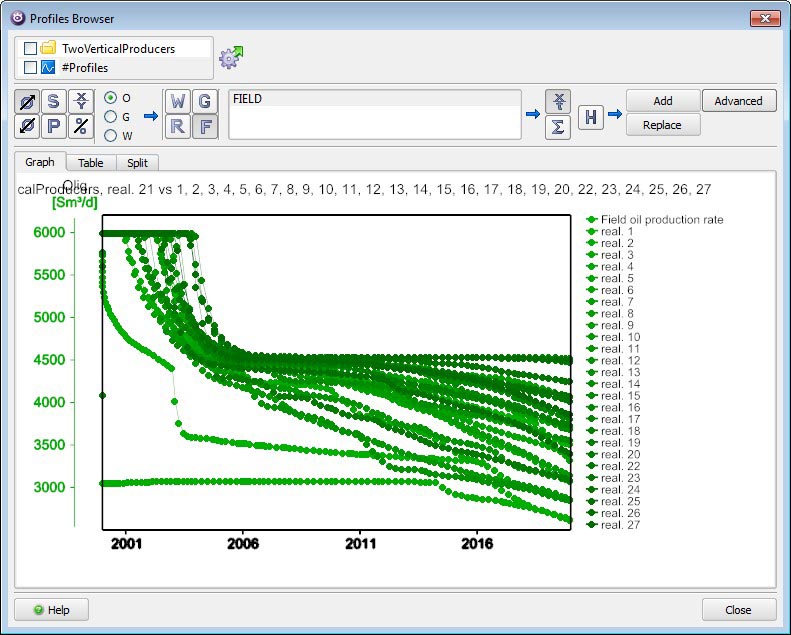Click the 4500 y-axis value
The width and height of the screenshot is (791, 635).
(x=49, y=360)
